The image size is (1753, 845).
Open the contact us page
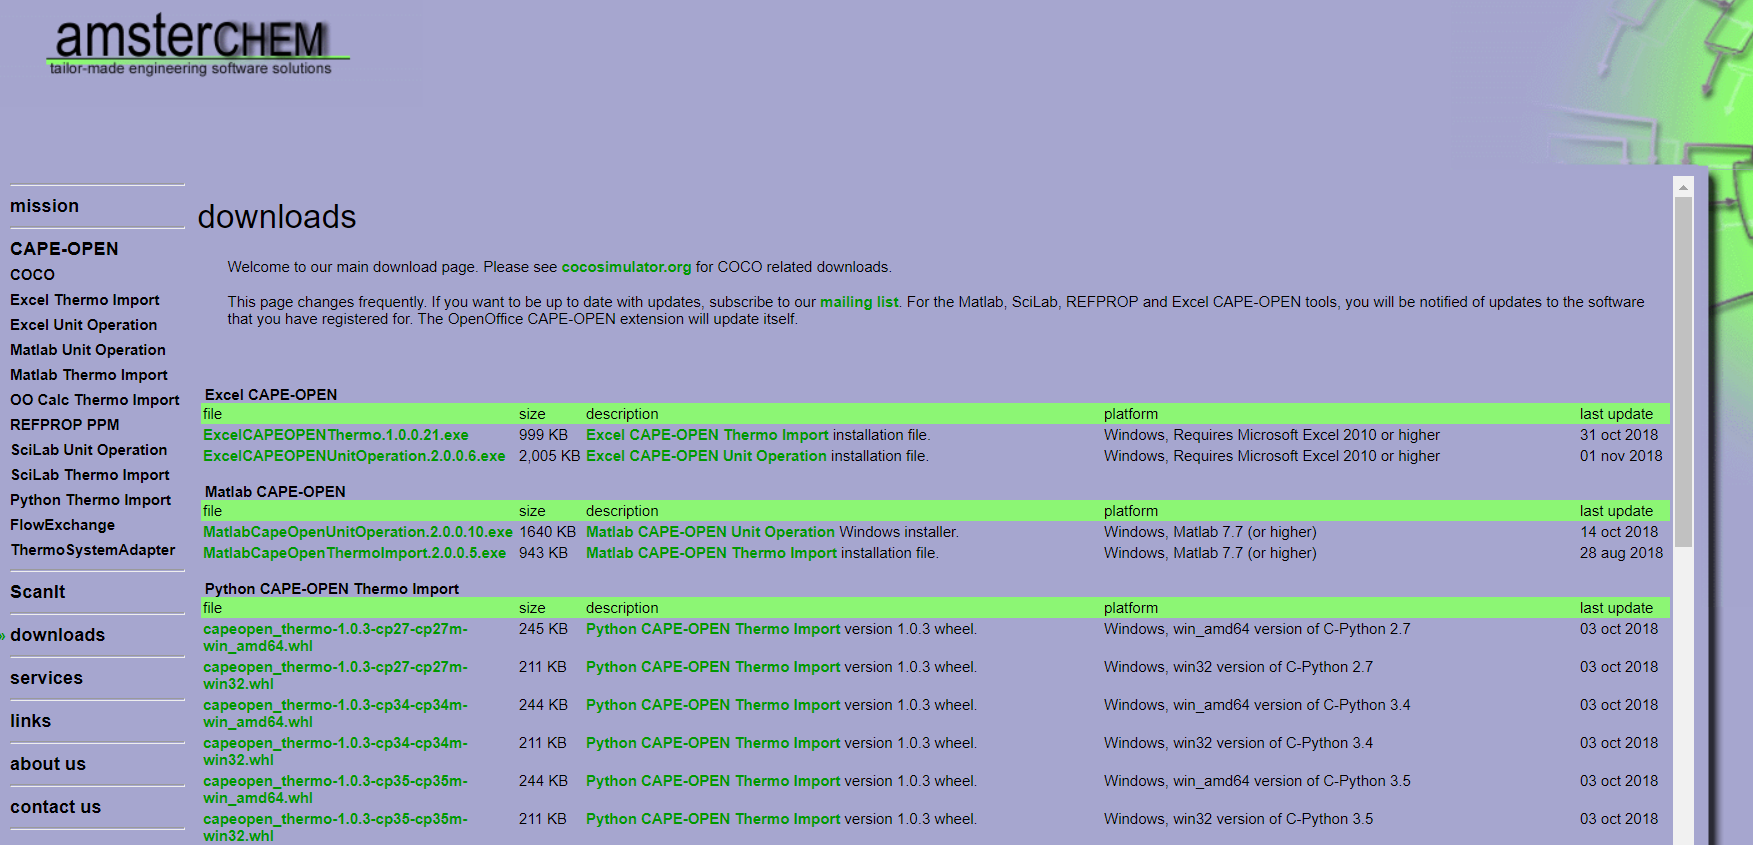tap(56, 807)
